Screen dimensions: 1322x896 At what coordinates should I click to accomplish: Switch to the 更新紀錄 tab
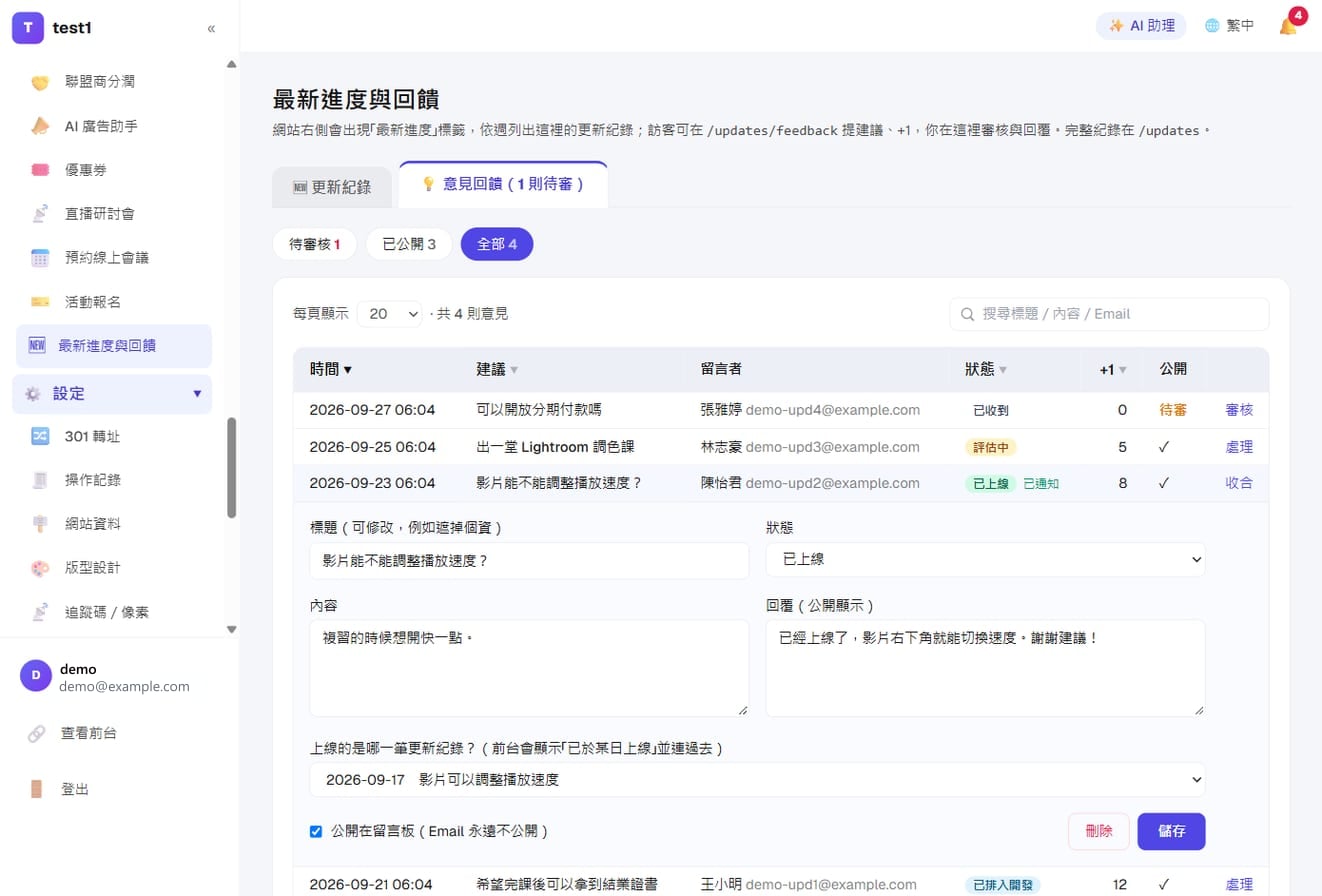click(332, 187)
